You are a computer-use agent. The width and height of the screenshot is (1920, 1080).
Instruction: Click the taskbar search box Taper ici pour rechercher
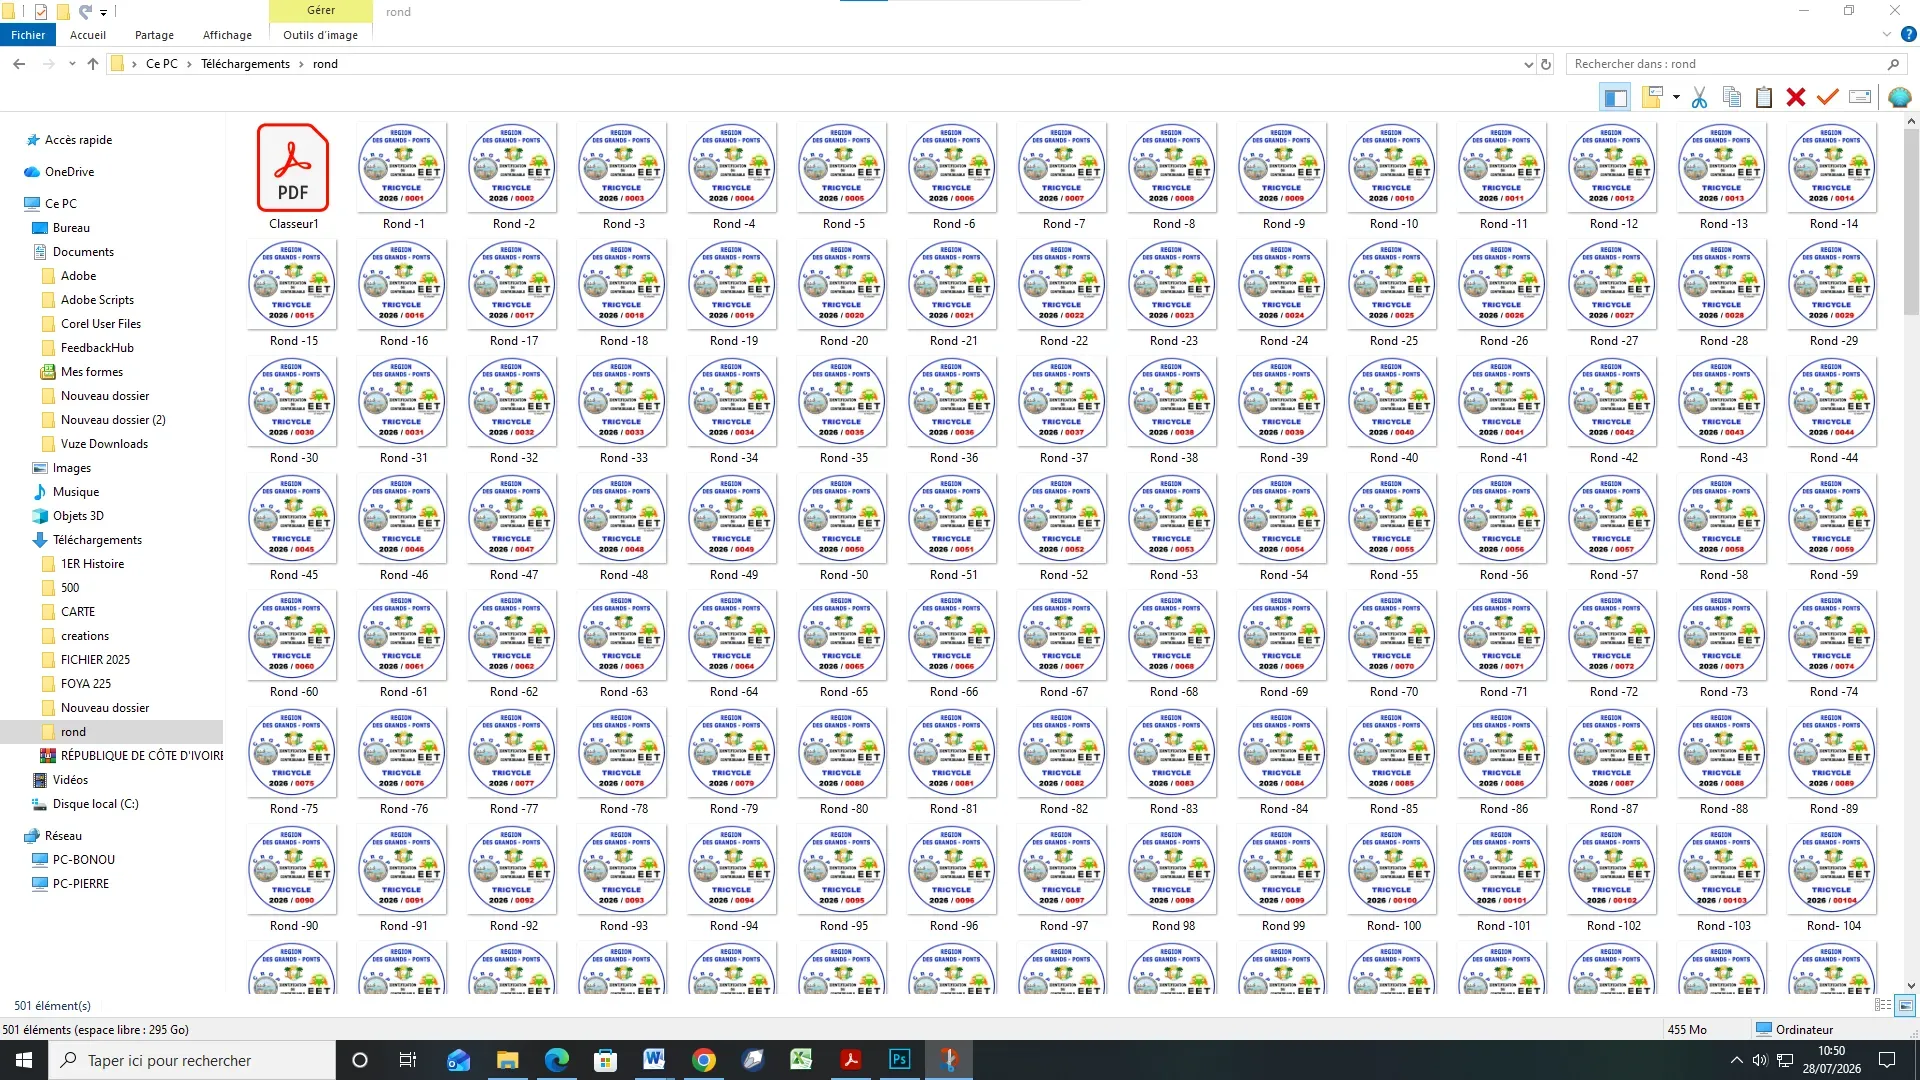click(192, 1060)
